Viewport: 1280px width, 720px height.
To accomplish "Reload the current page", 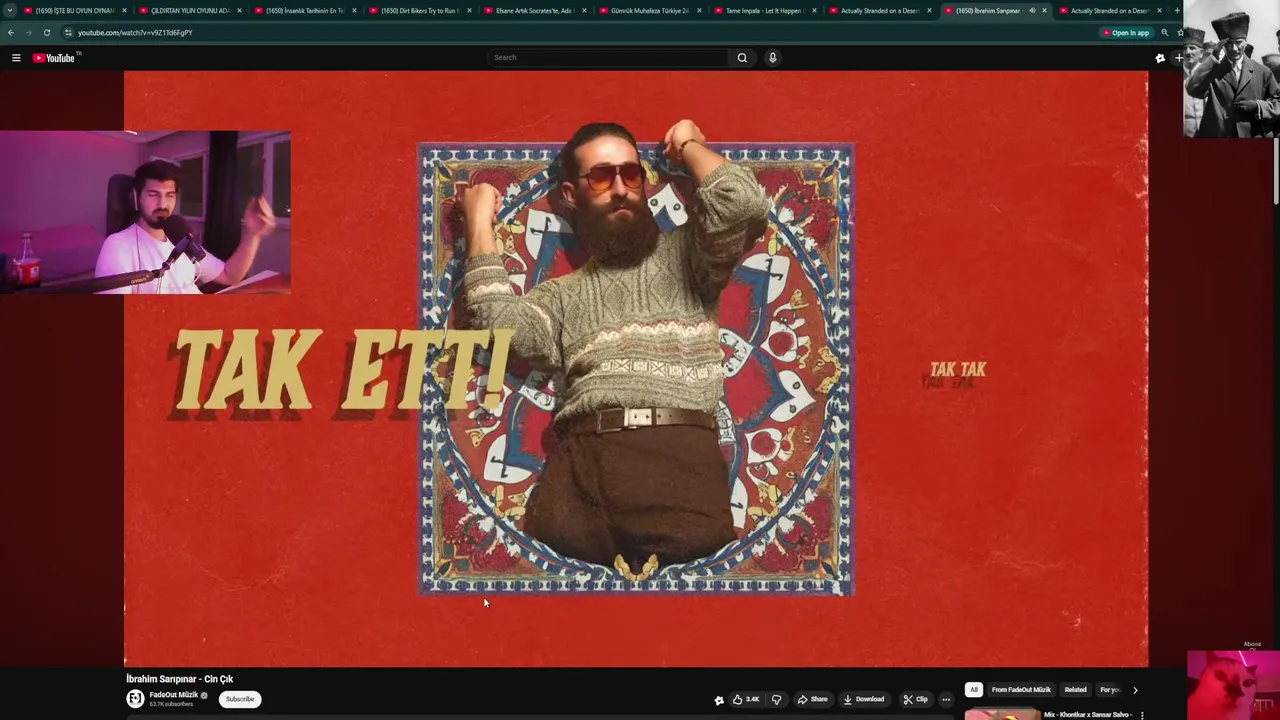I will [x=46, y=33].
